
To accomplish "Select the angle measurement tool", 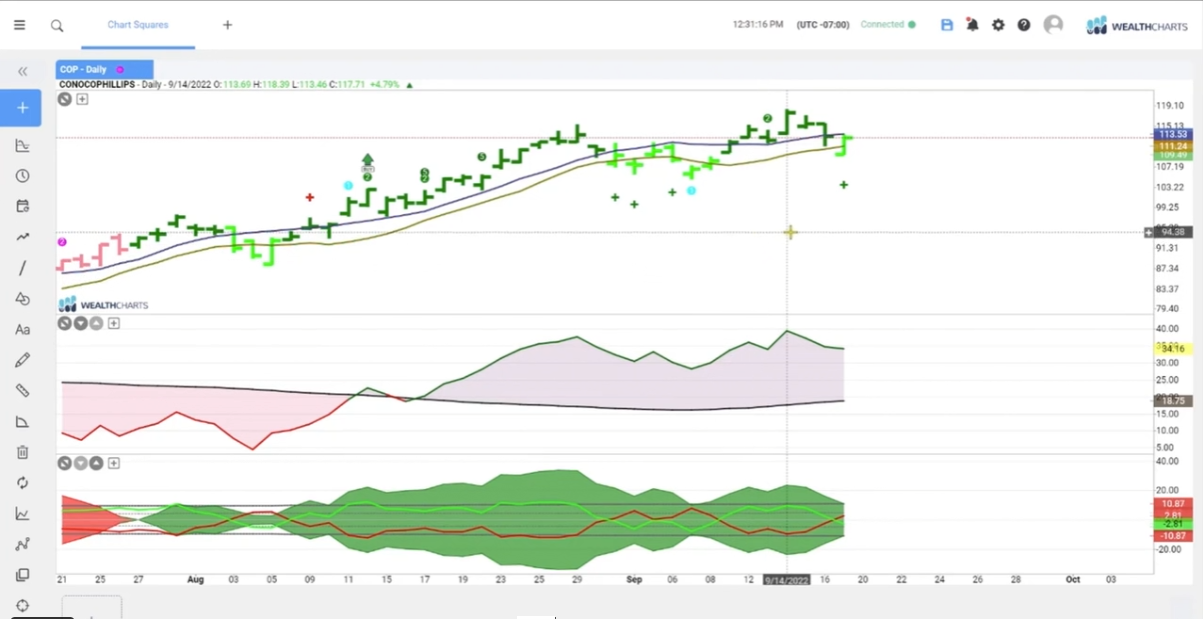I will (x=22, y=422).
